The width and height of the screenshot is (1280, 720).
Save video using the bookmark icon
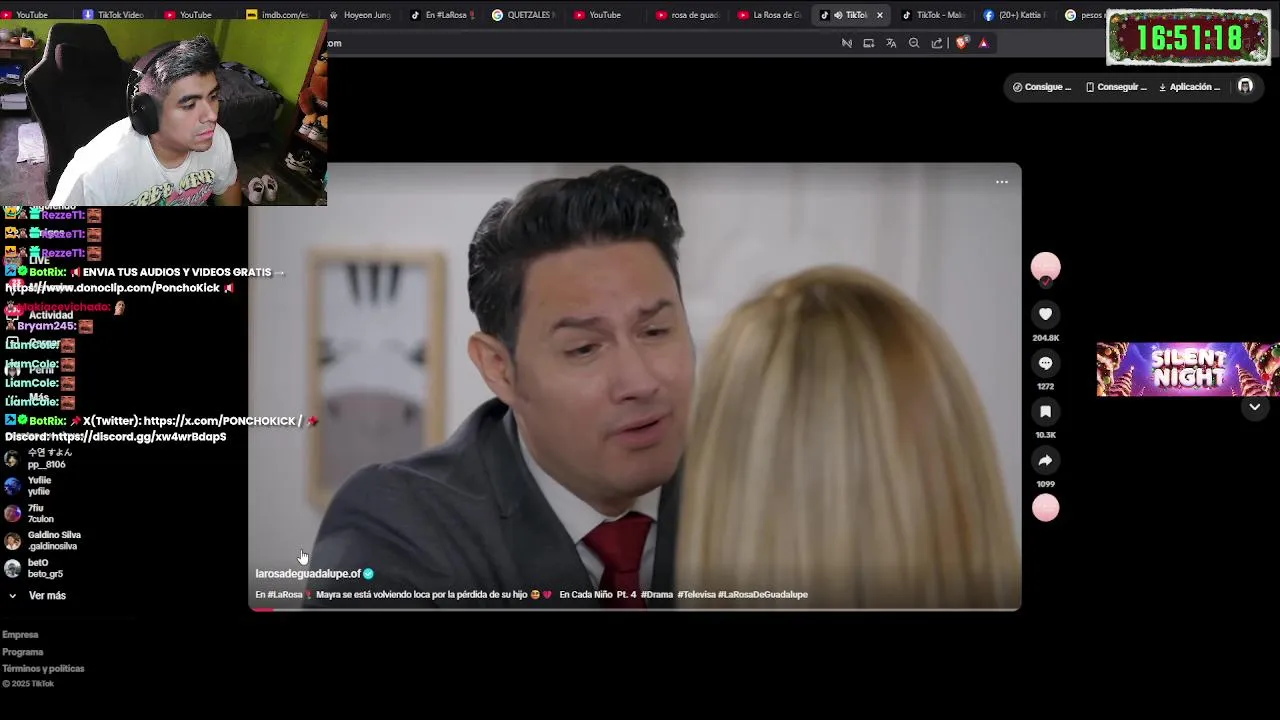(x=1045, y=412)
